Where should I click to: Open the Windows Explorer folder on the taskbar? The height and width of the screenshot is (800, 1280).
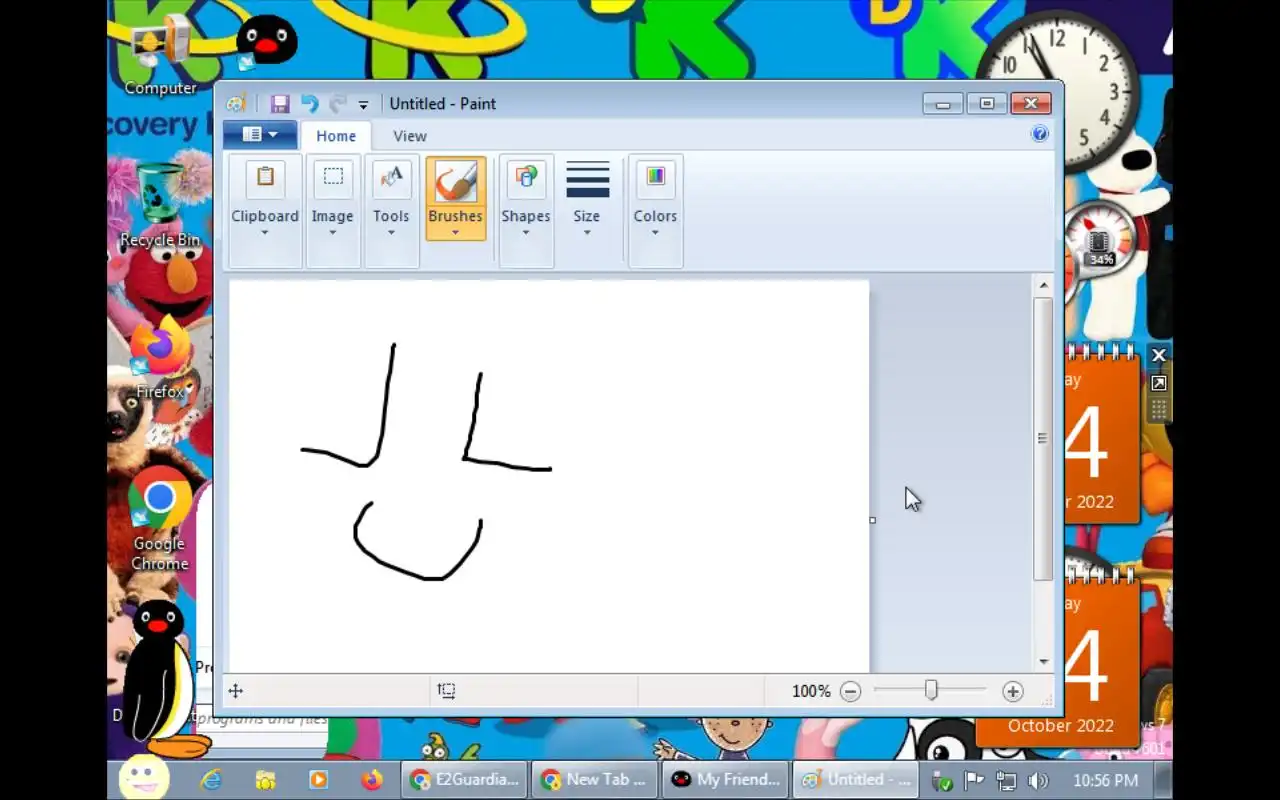click(x=265, y=780)
